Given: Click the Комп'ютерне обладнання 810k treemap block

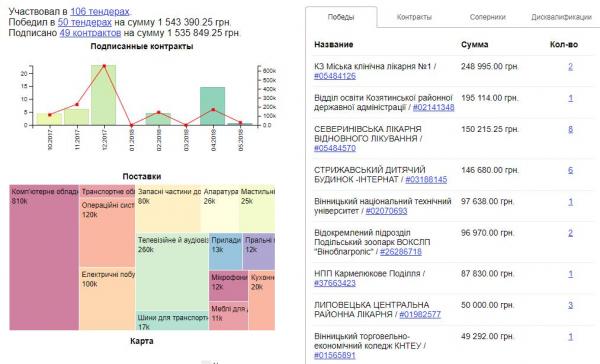Looking at the screenshot, I should point(44,258).
